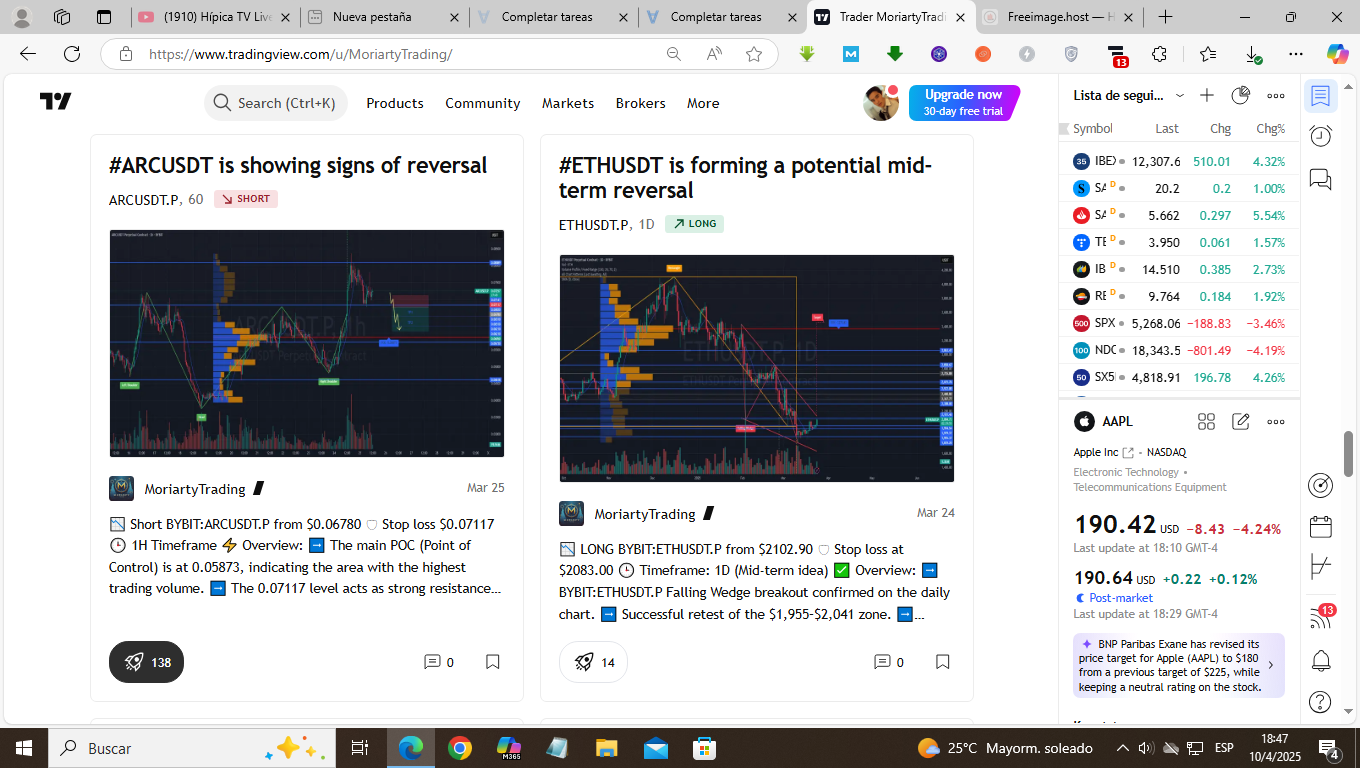Boost the ETHUSDT idea with 14 rockets

[x=593, y=662]
